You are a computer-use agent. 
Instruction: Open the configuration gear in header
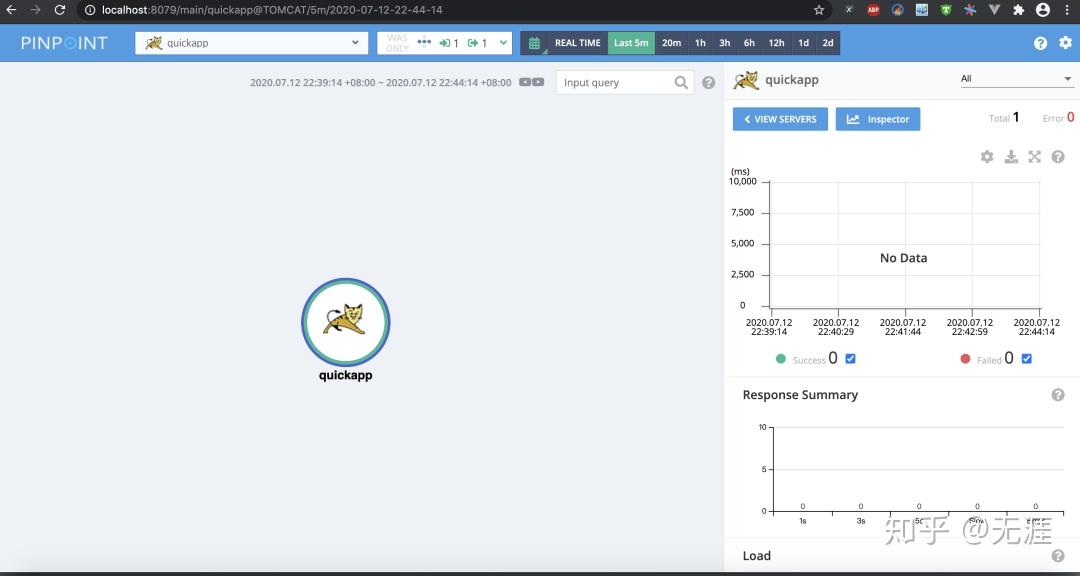[1066, 43]
